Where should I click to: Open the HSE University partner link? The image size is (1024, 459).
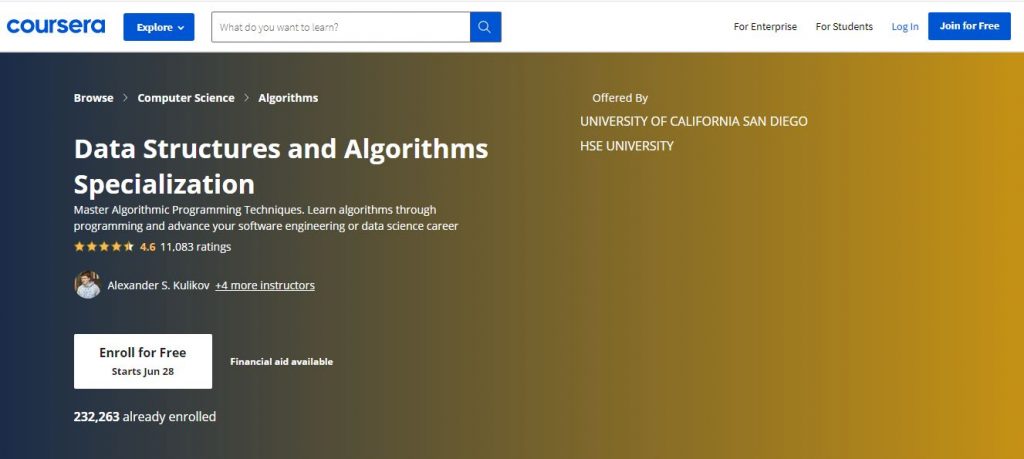point(627,146)
